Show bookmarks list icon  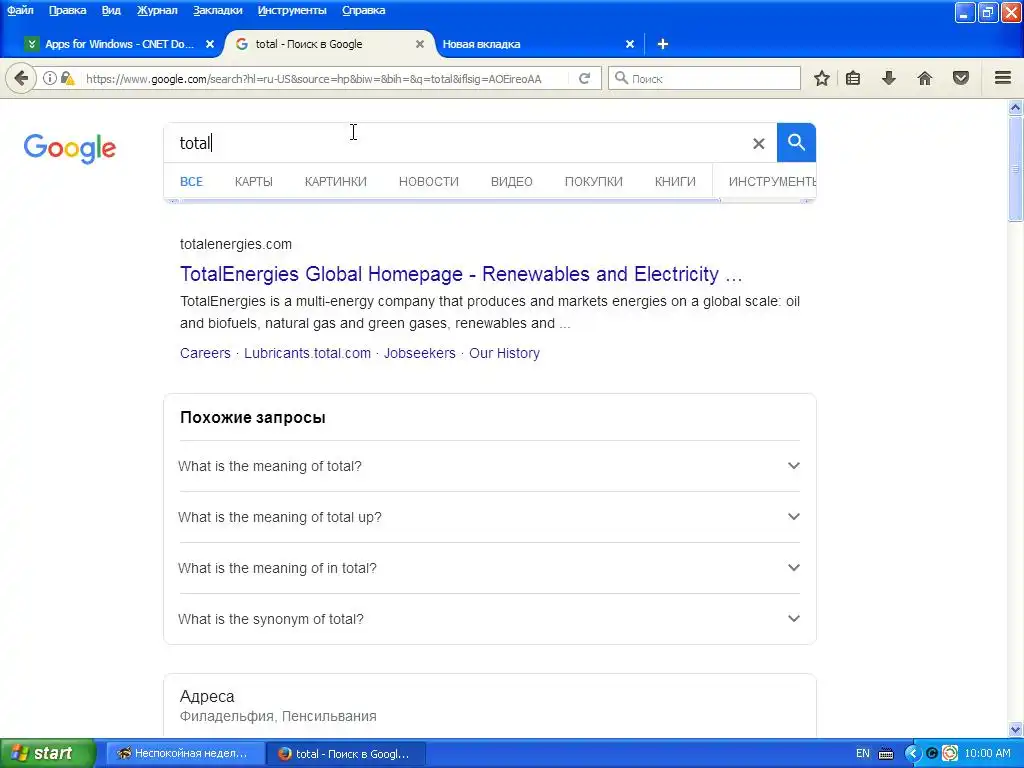click(853, 78)
